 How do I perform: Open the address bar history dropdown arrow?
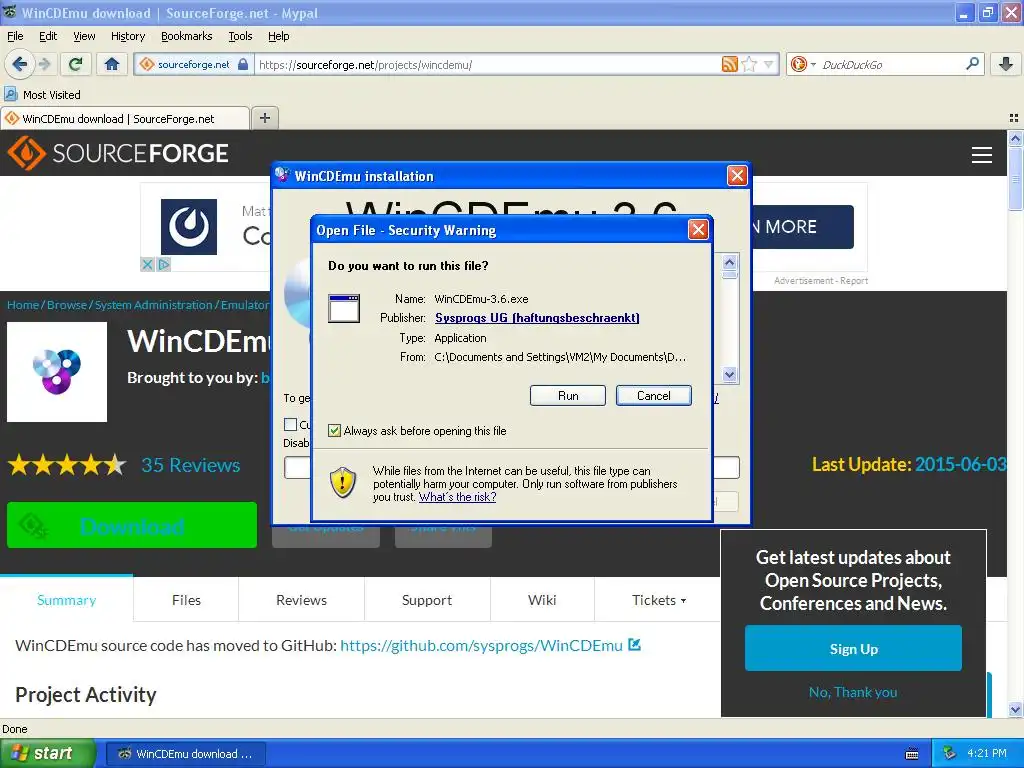coord(768,64)
